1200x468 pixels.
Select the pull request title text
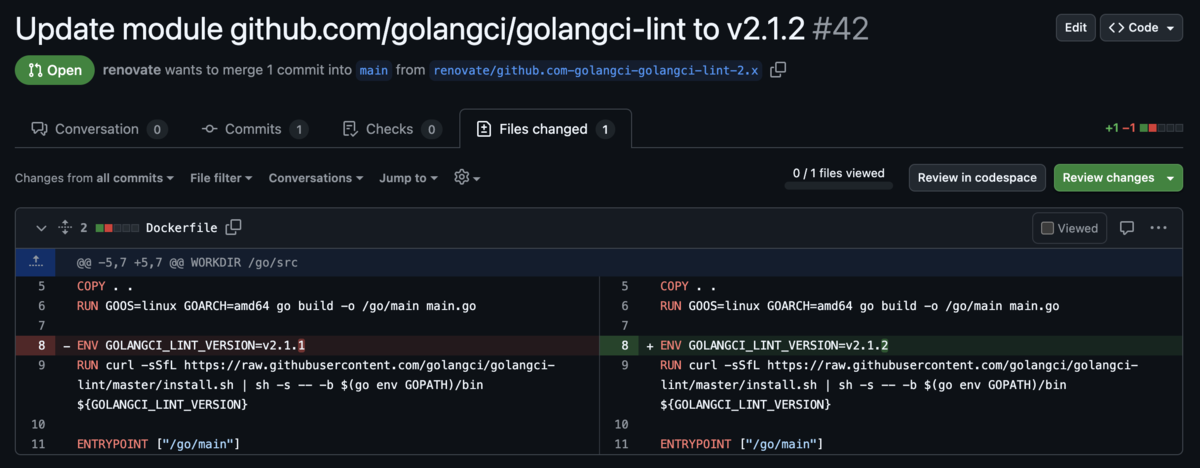pyautogui.click(x=410, y=29)
